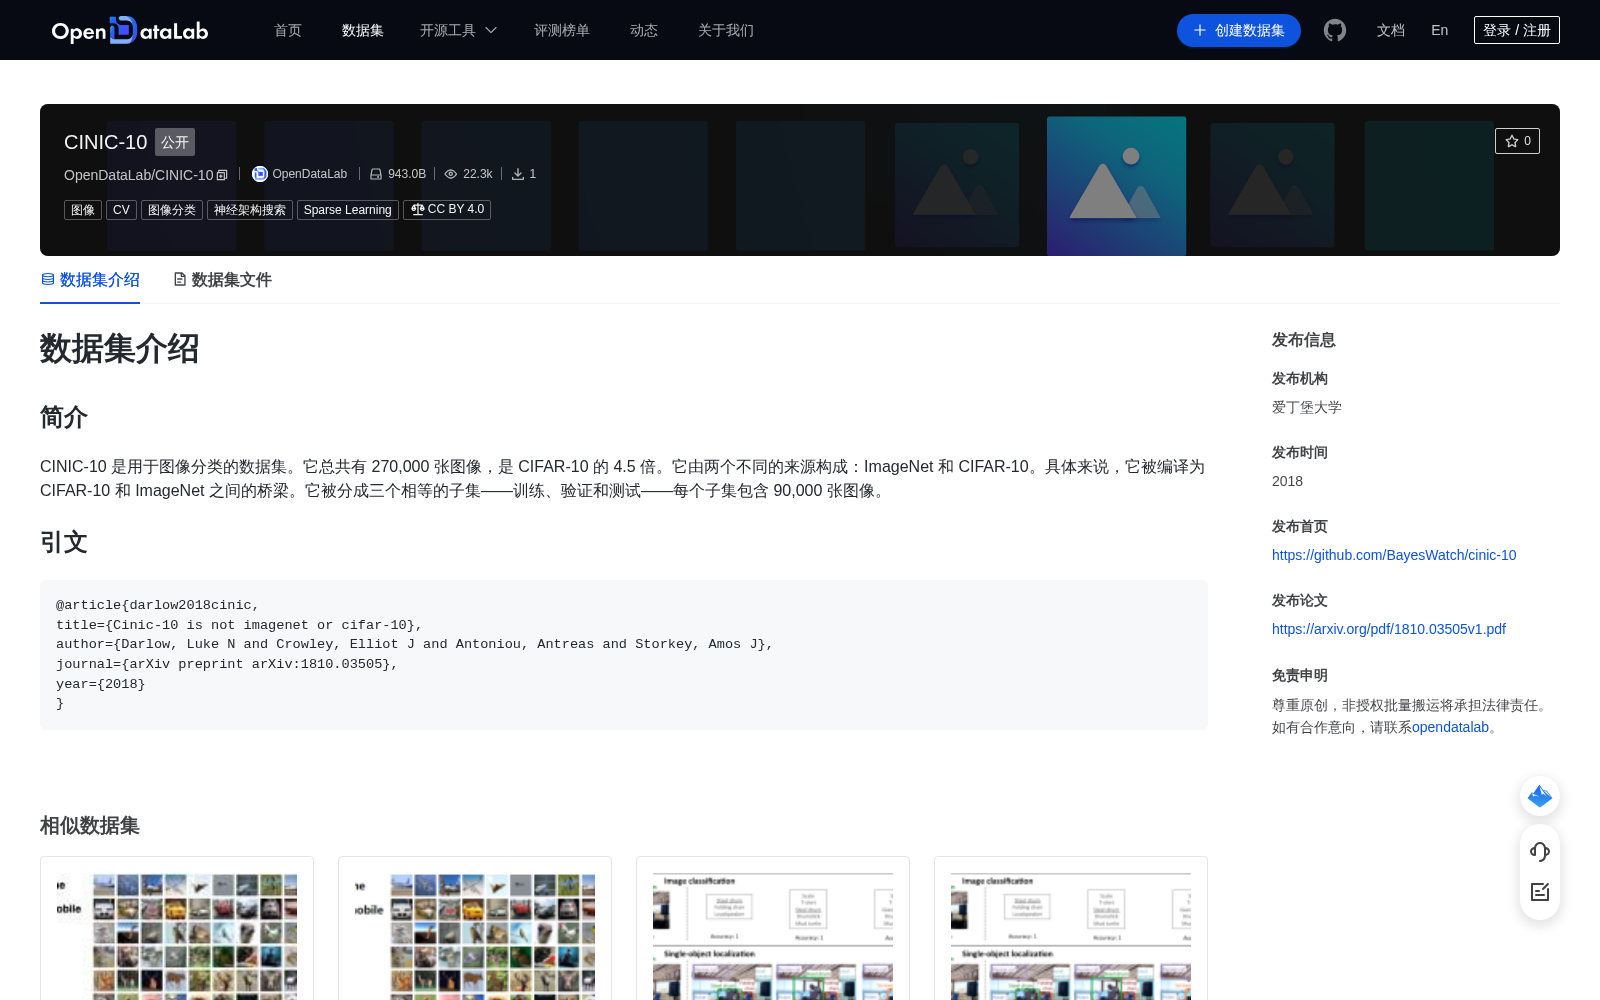
Task: Click the CINIC-10 dataset title
Action: click(x=106, y=142)
